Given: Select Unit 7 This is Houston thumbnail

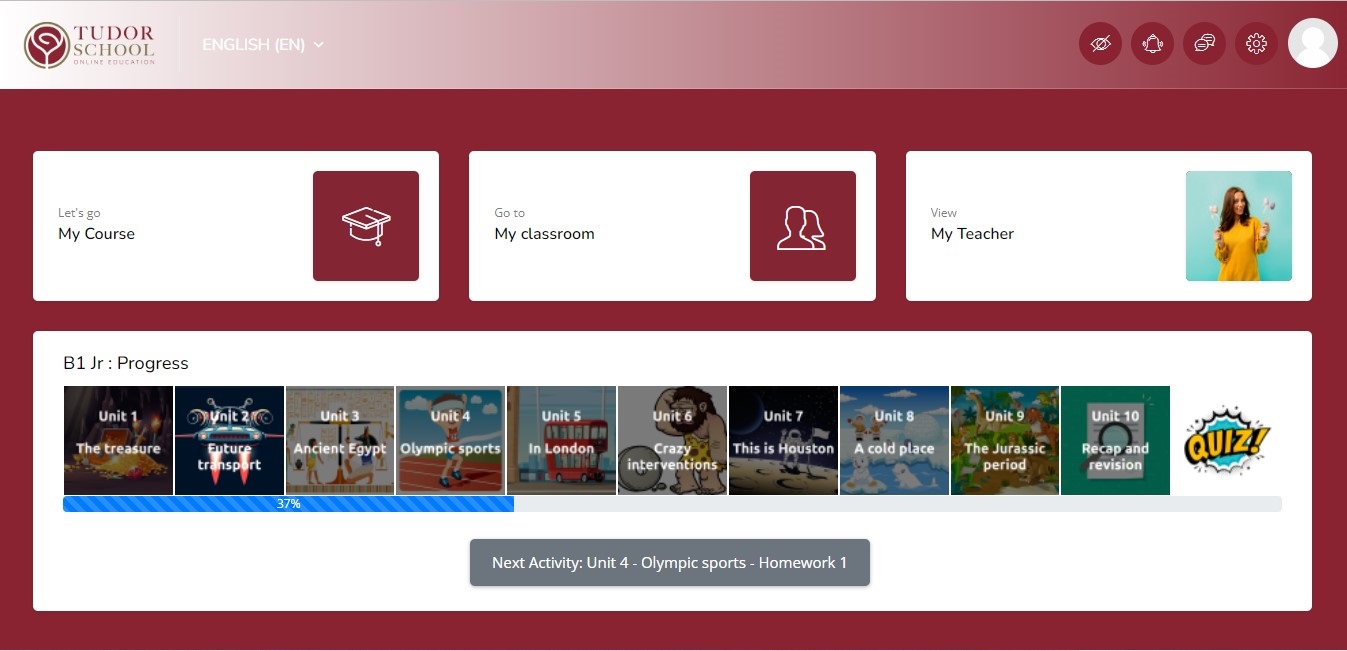Looking at the screenshot, I should (x=783, y=440).
